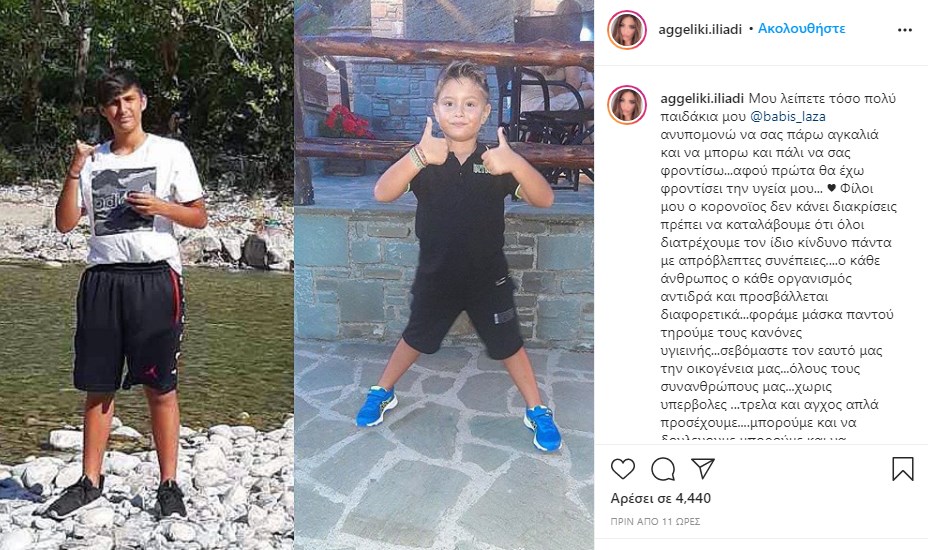This screenshot has width=928, height=550.
Task: Click the heart emoji in the caption
Action: coord(831,189)
